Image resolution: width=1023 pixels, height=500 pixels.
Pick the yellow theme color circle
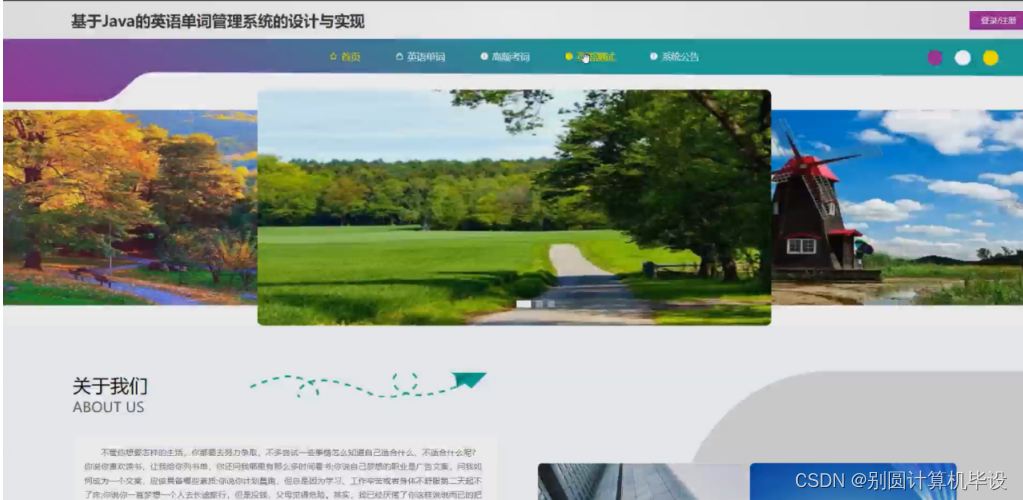990,58
